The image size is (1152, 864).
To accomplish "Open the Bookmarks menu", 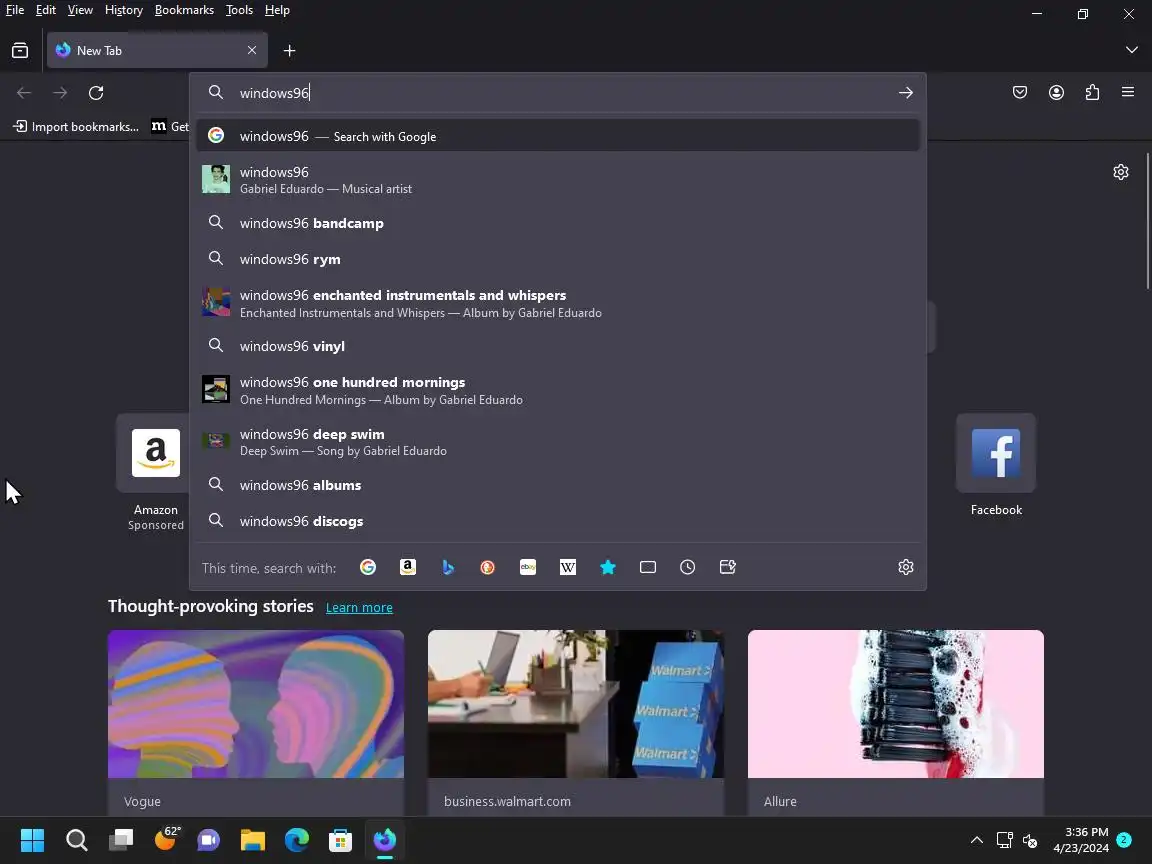I will coord(184,10).
